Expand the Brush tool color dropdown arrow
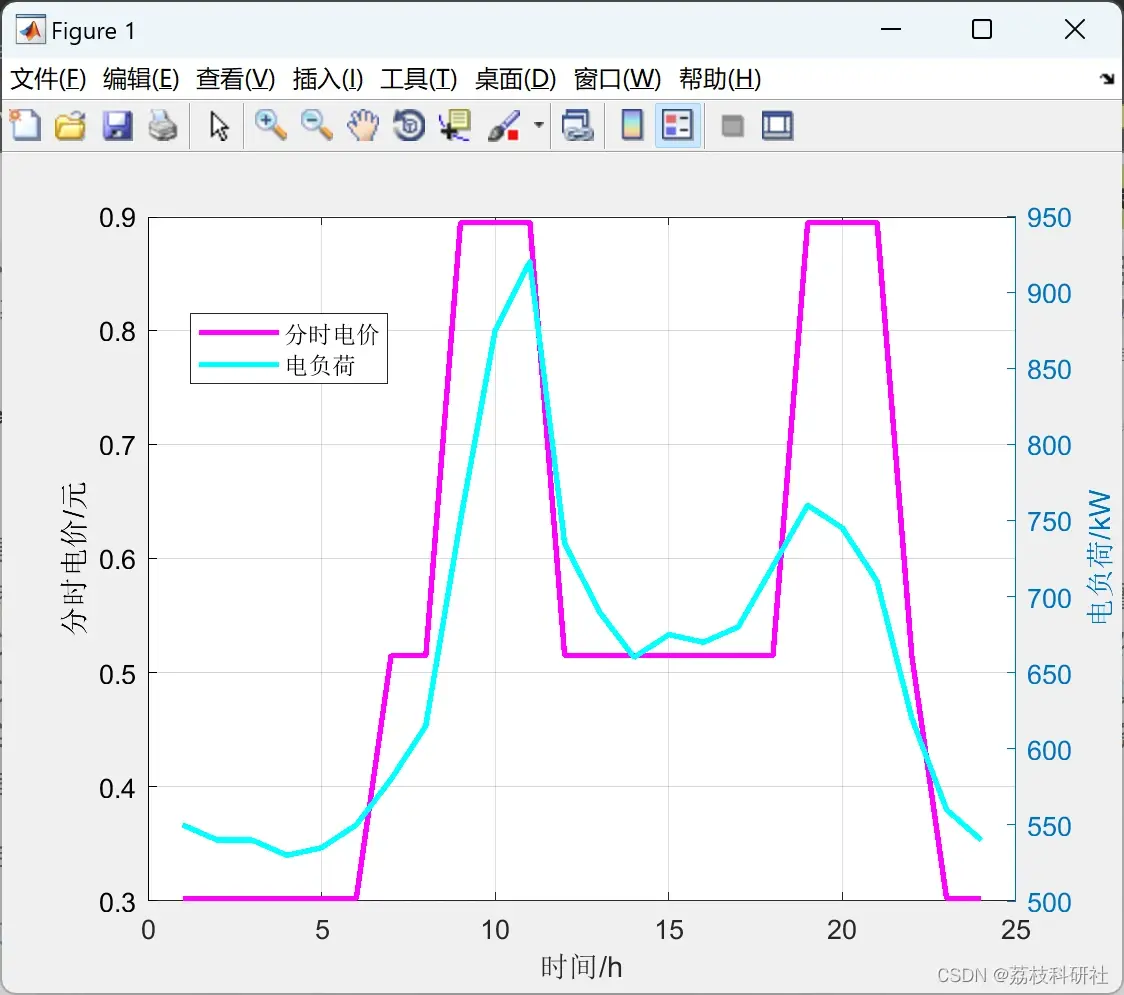This screenshot has width=1124, height=995. pyautogui.click(x=538, y=125)
